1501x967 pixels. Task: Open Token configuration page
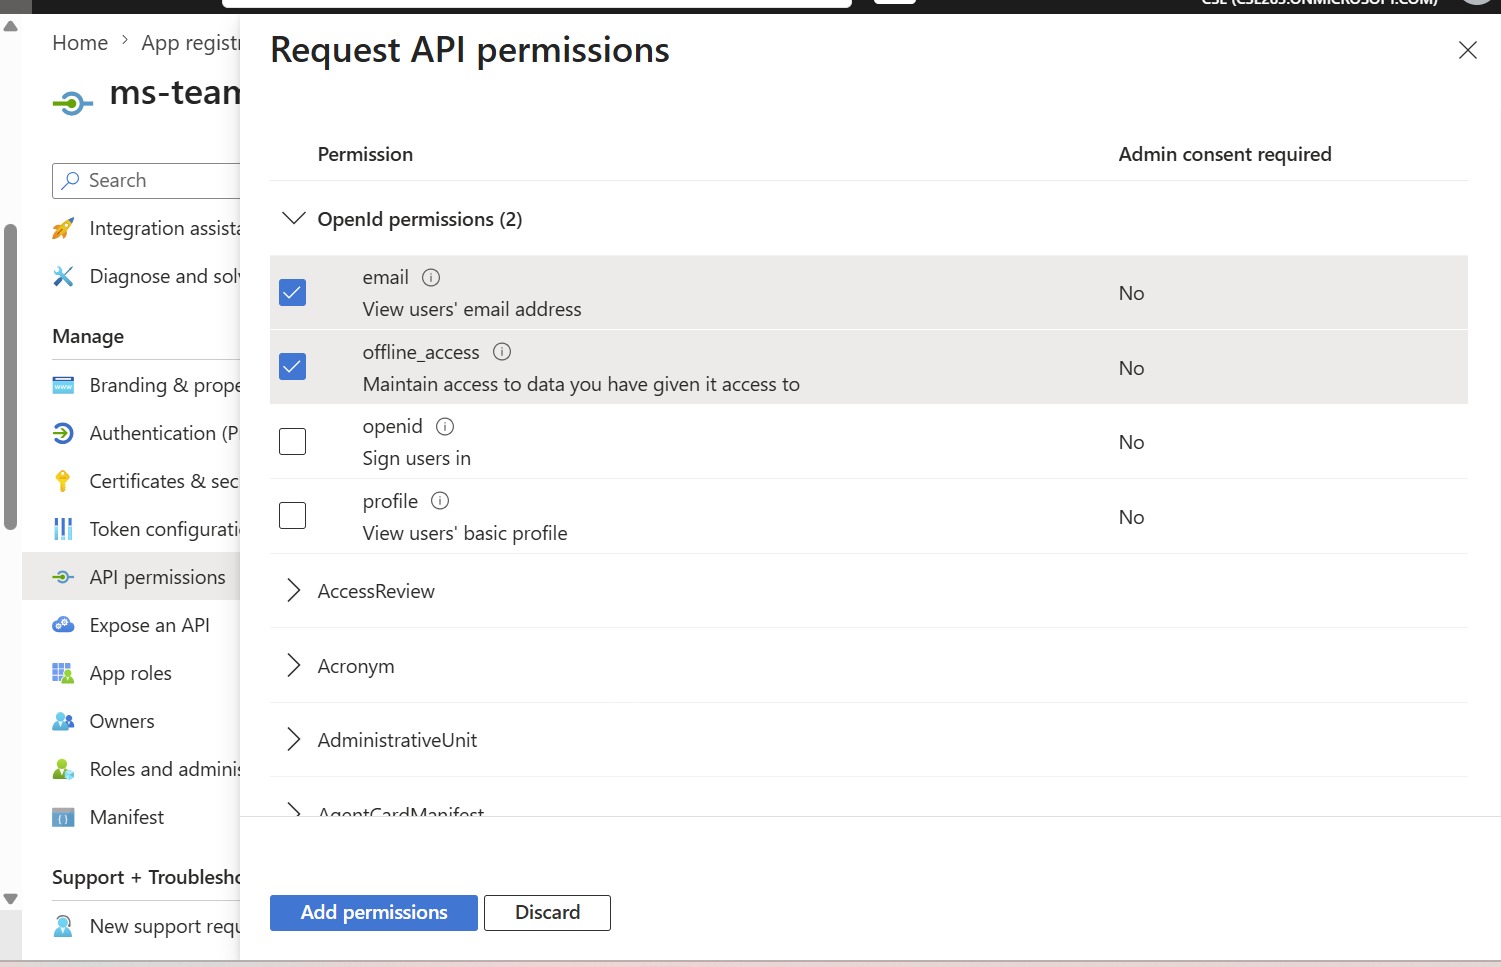point(164,529)
